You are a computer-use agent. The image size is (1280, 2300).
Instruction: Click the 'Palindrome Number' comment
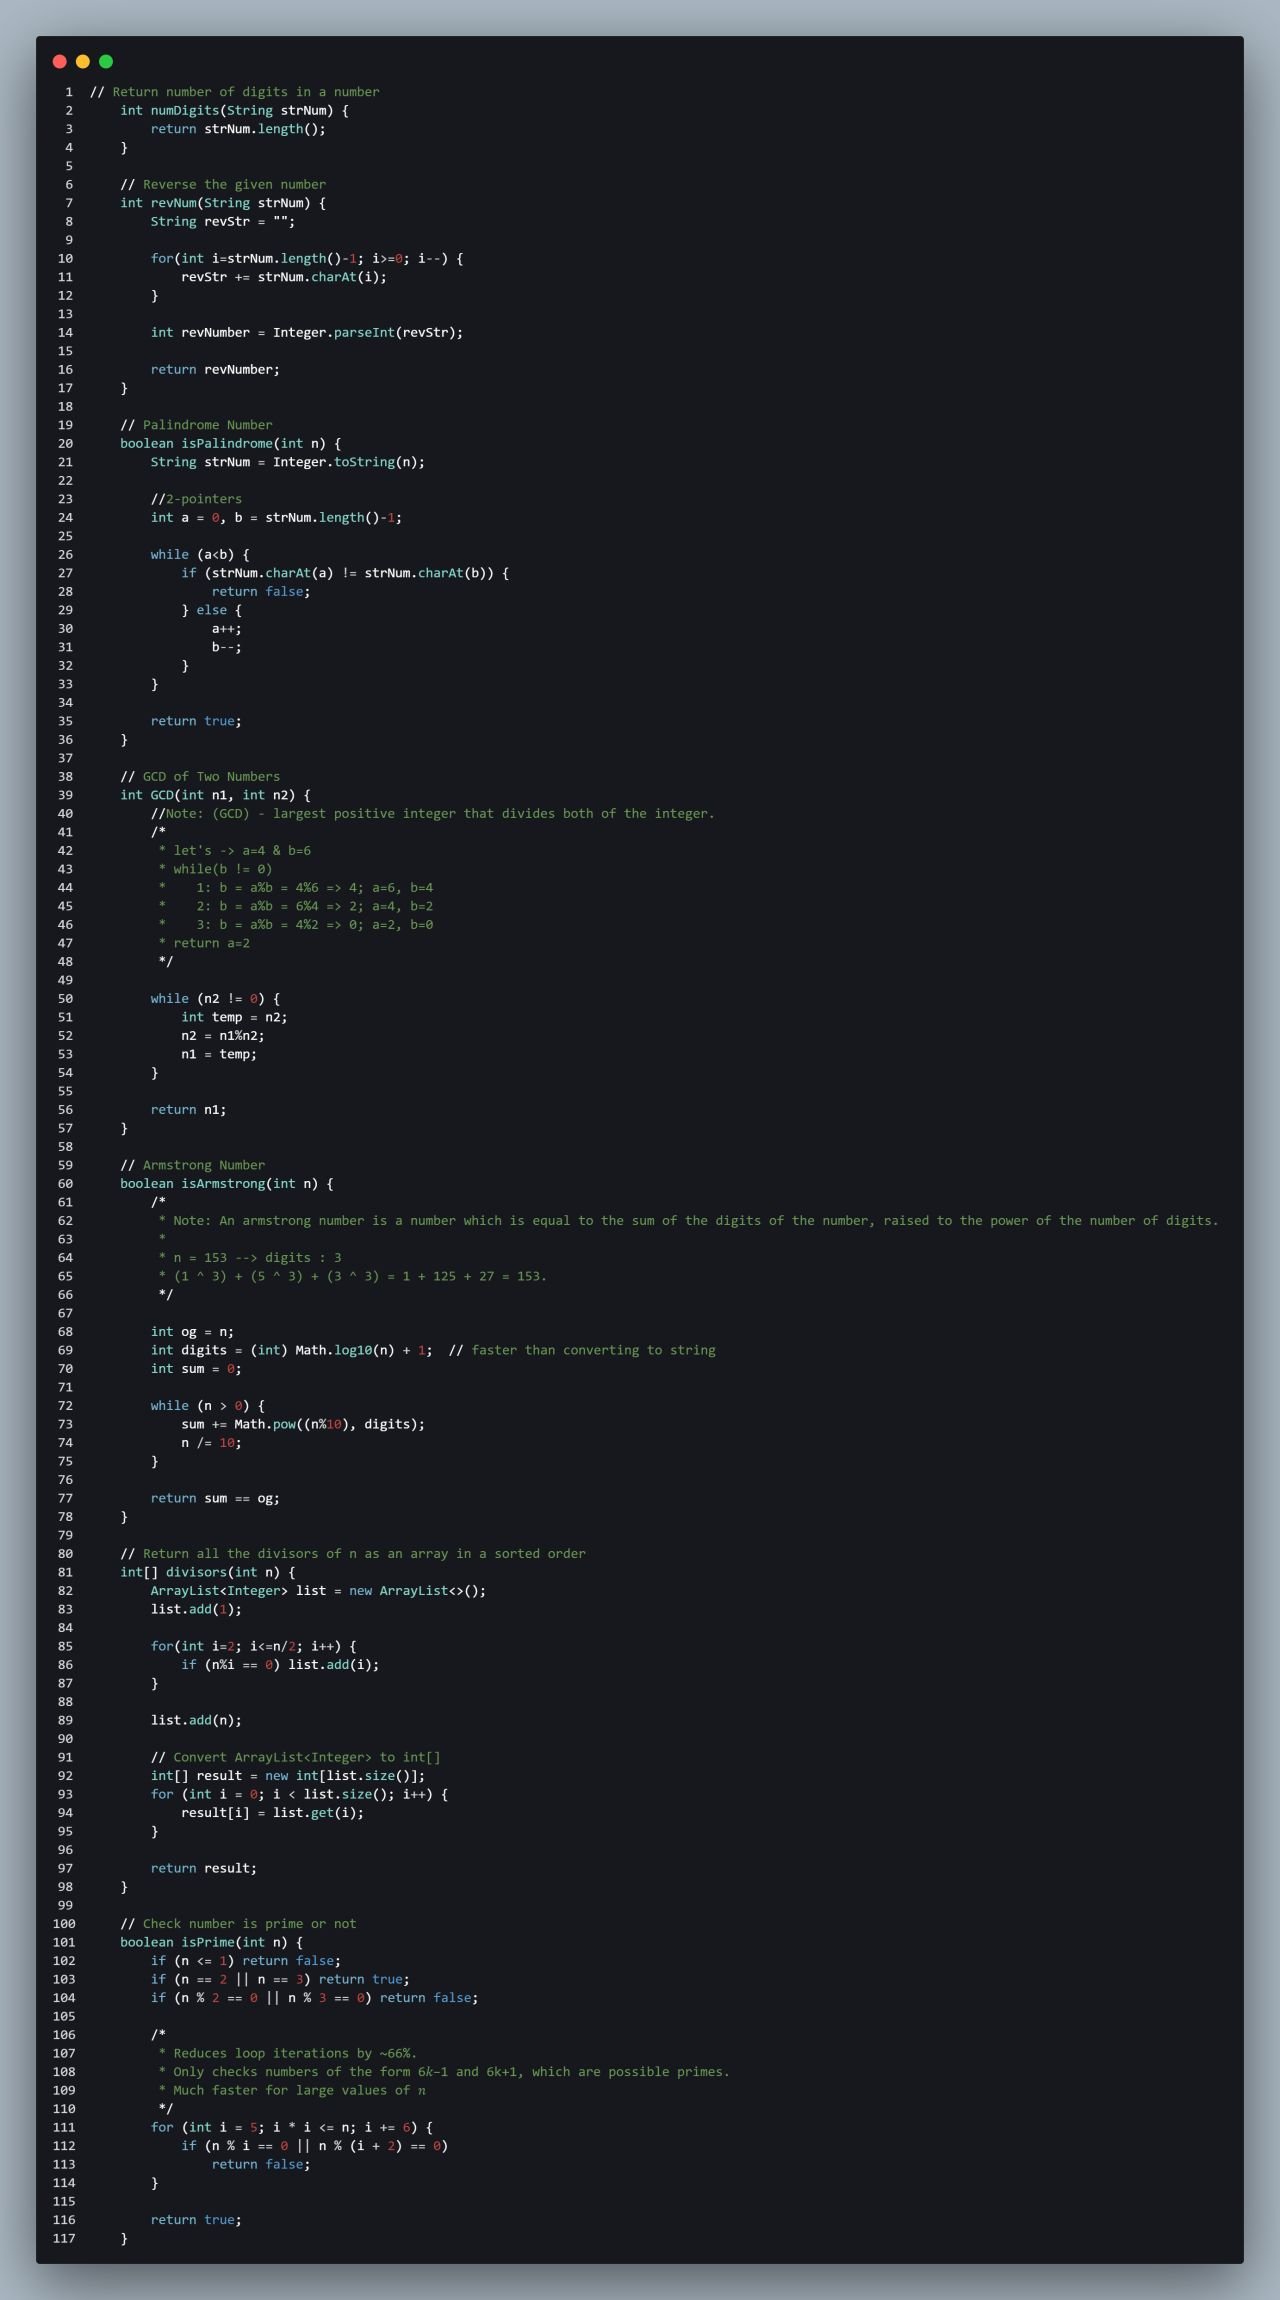pos(207,425)
